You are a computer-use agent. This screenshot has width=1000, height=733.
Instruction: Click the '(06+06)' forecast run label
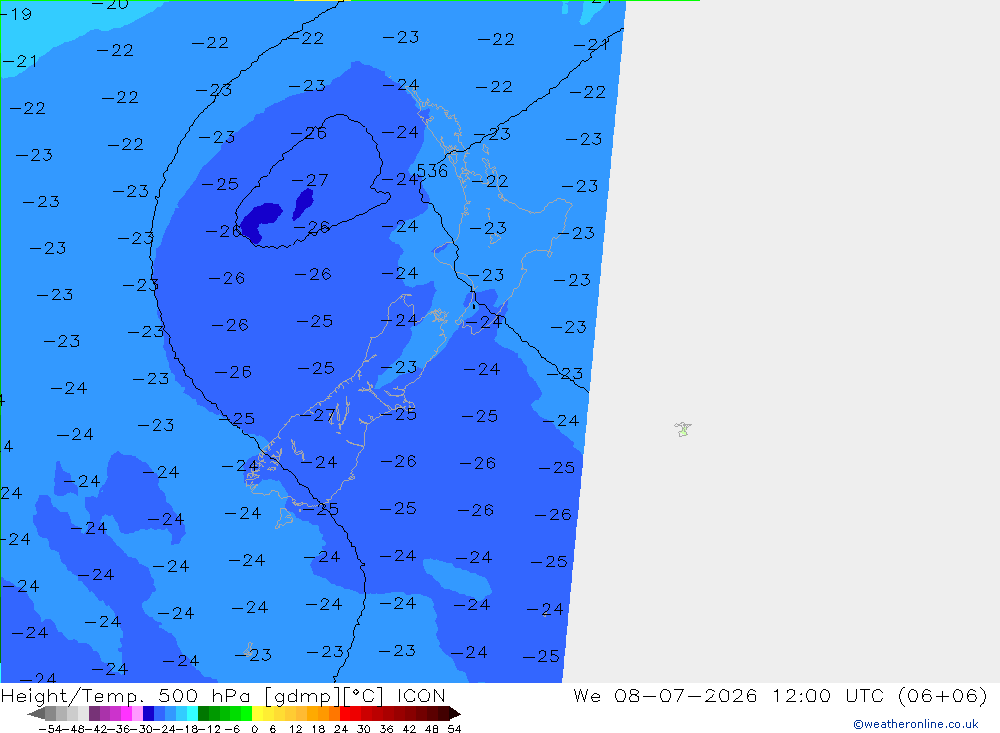943,695
